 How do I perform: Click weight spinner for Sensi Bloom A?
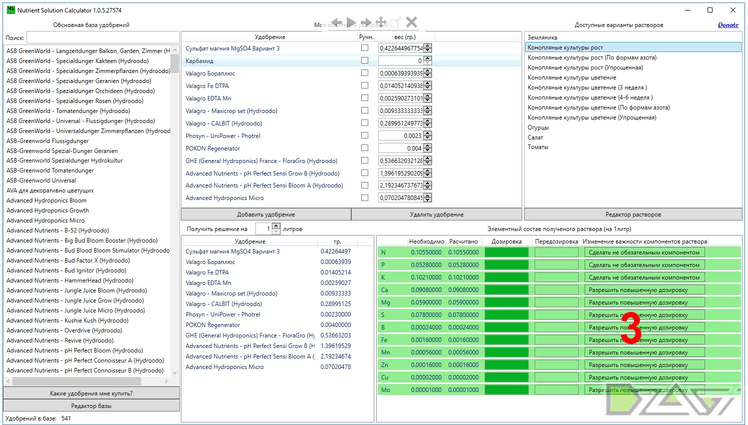(x=427, y=185)
